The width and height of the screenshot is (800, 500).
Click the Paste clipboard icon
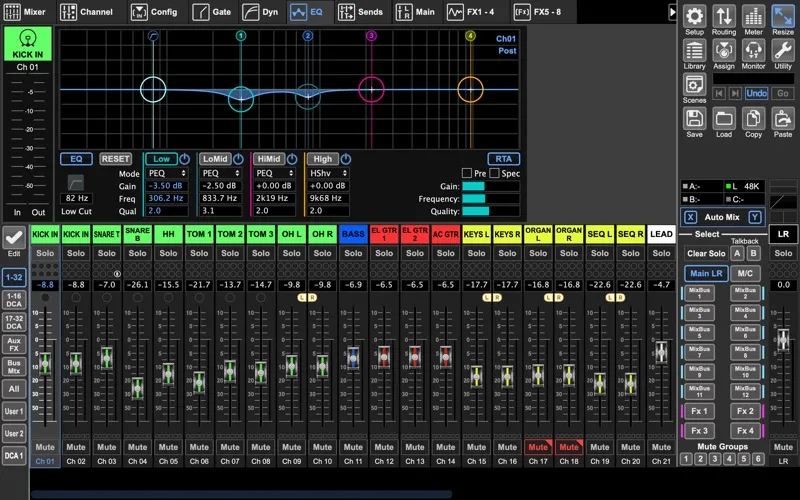point(783,119)
